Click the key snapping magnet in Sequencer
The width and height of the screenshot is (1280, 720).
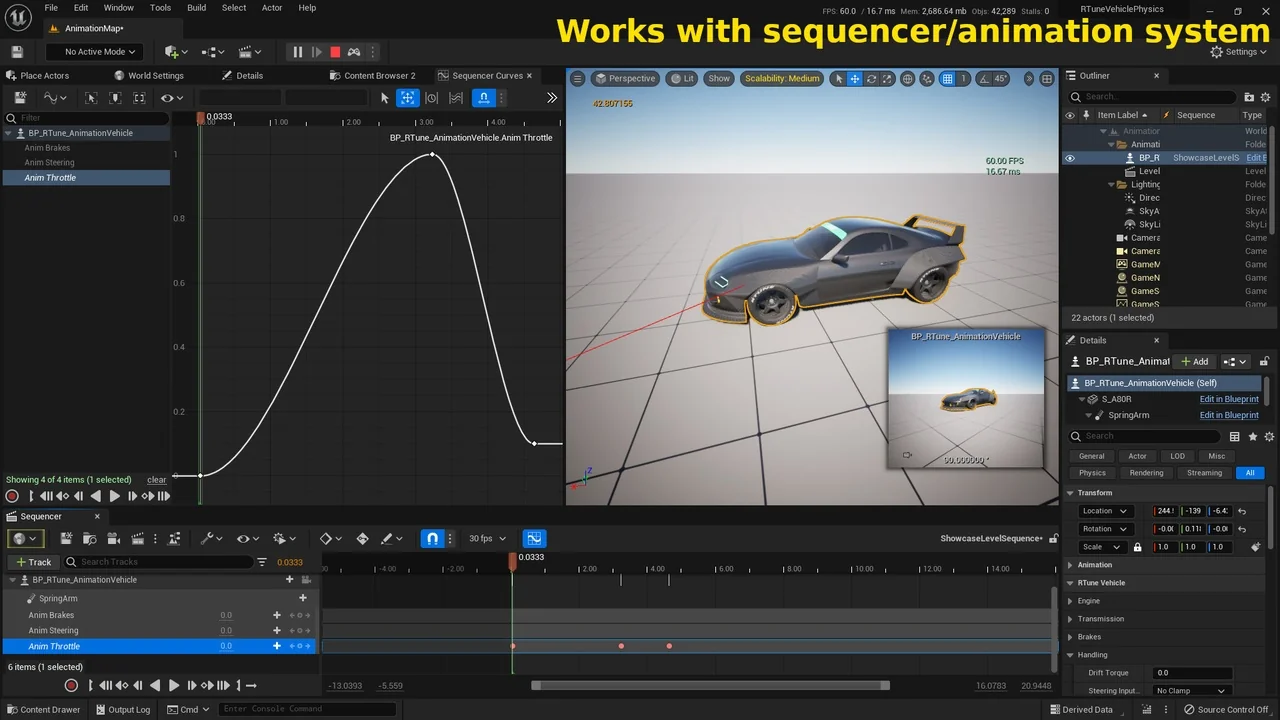pos(432,539)
